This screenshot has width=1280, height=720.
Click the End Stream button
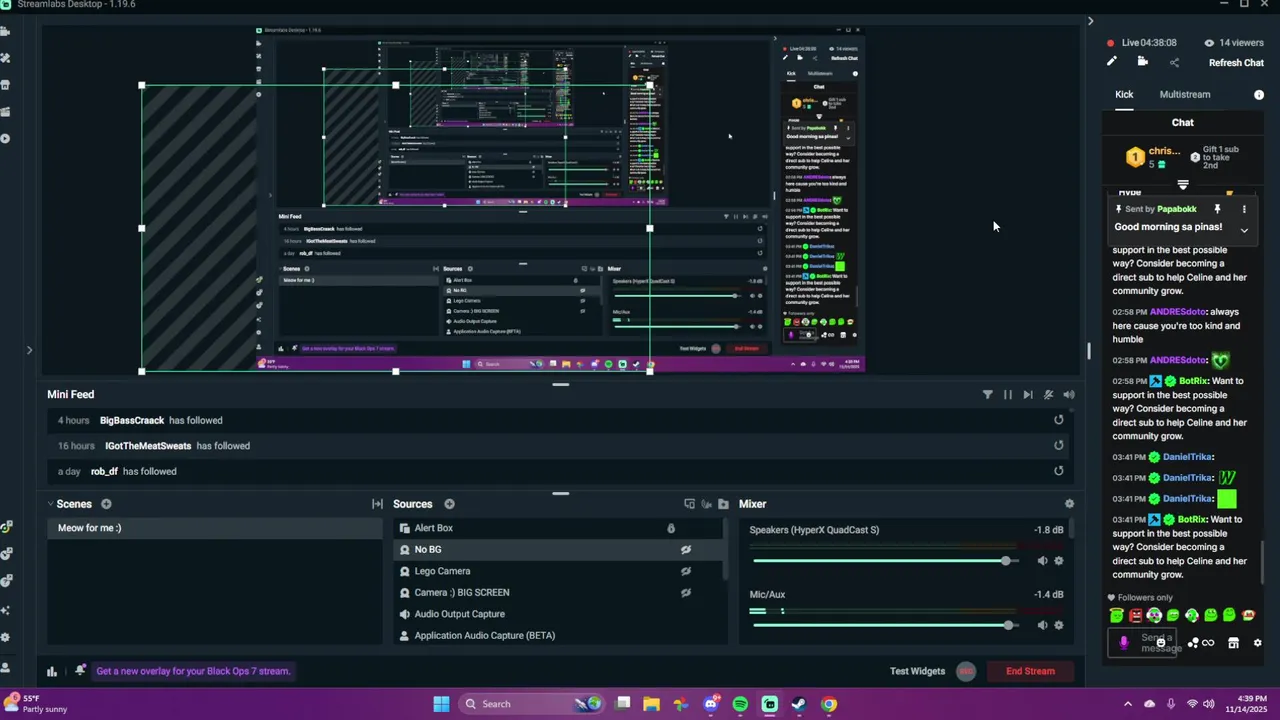coord(1030,671)
